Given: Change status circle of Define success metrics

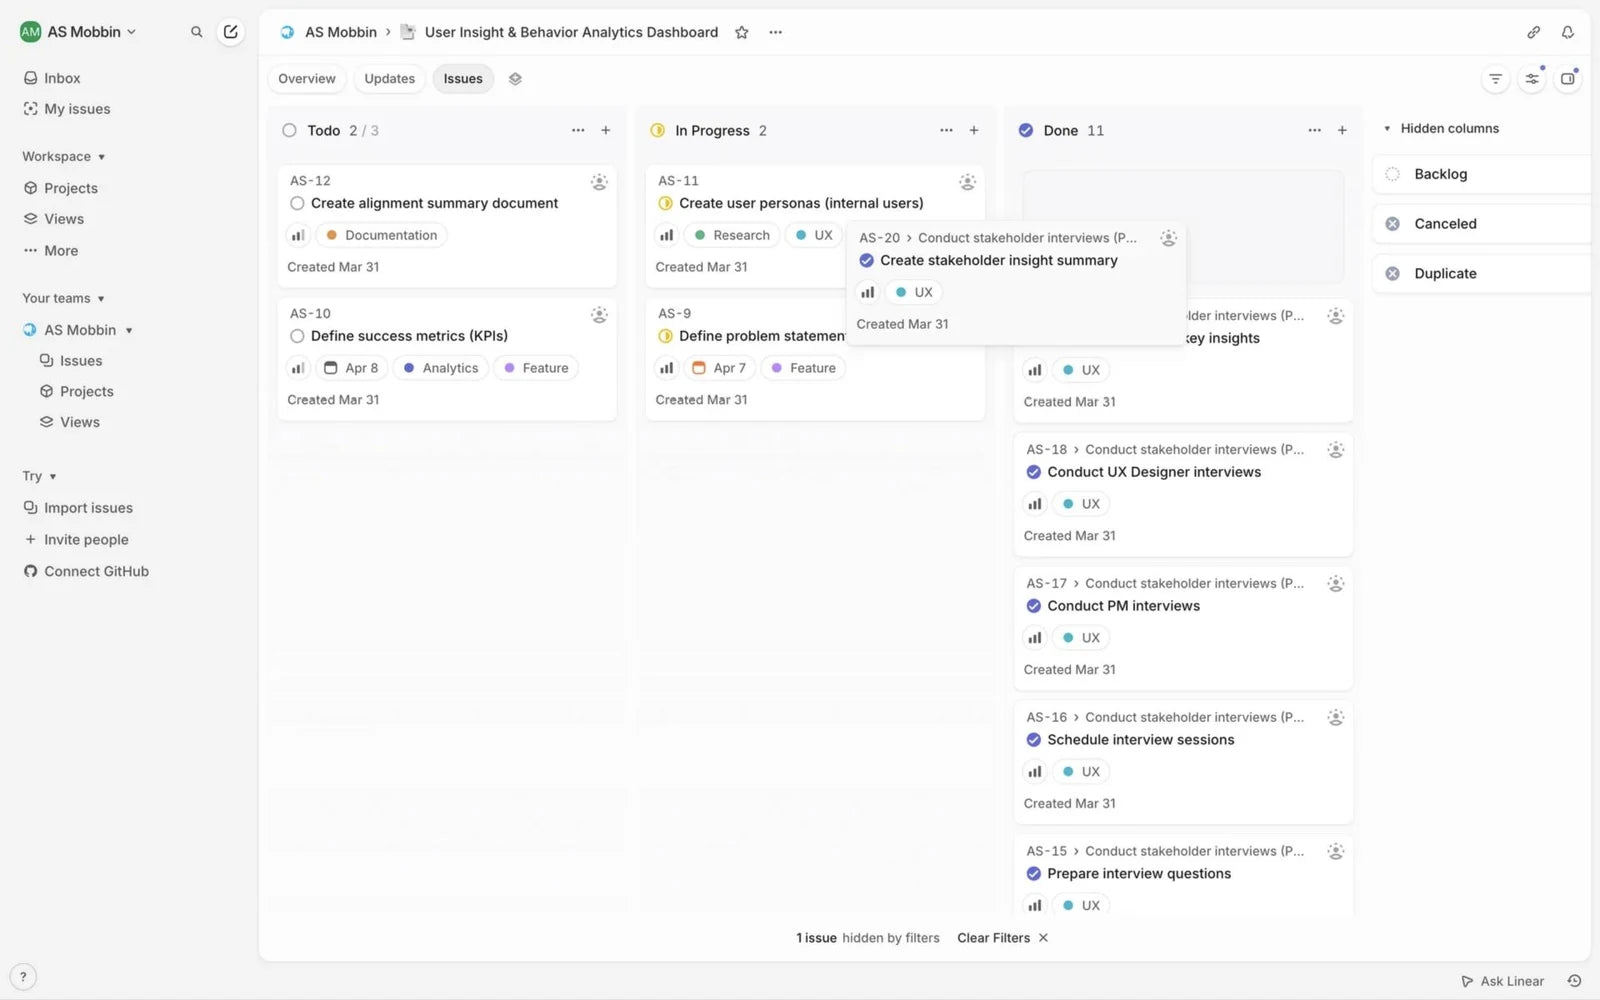Looking at the screenshot, I should point(297,336).
